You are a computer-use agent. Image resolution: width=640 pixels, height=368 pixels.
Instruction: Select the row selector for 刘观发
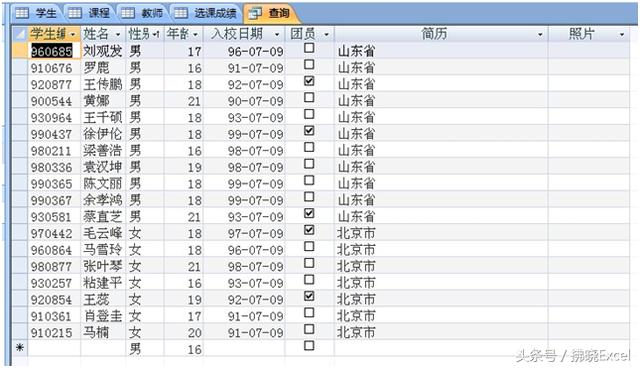(x=20, y=51)
